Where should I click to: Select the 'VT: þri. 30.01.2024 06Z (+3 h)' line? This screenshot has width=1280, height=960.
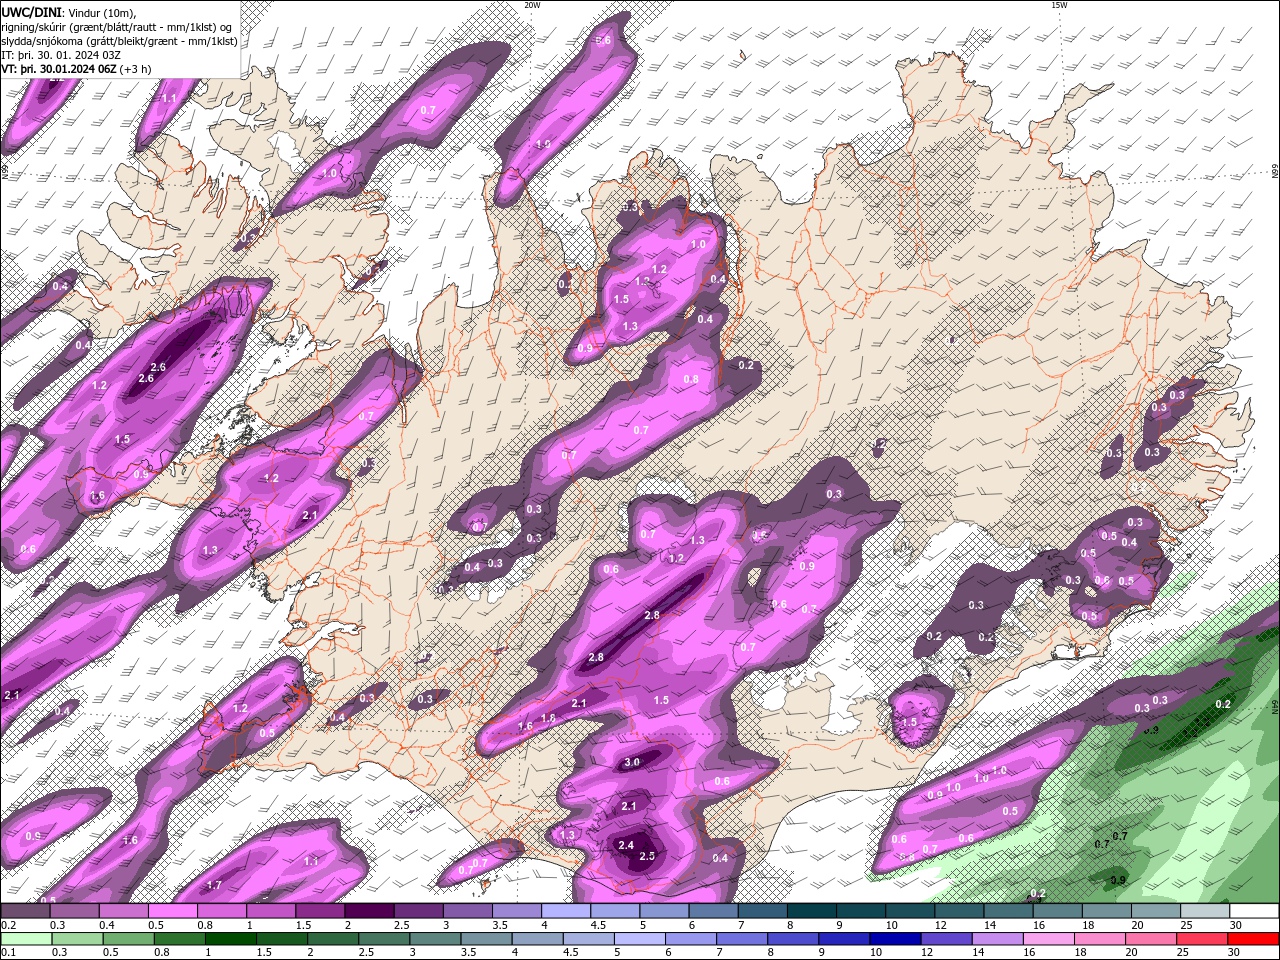(76, 69)
